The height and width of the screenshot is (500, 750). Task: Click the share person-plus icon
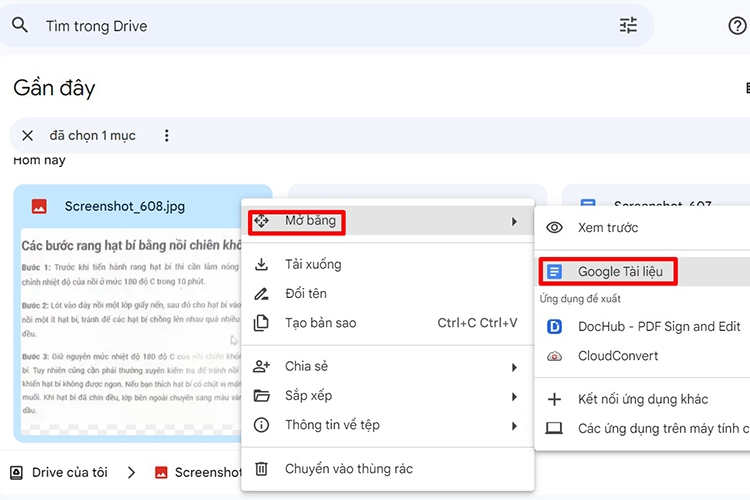coord(261,367)
